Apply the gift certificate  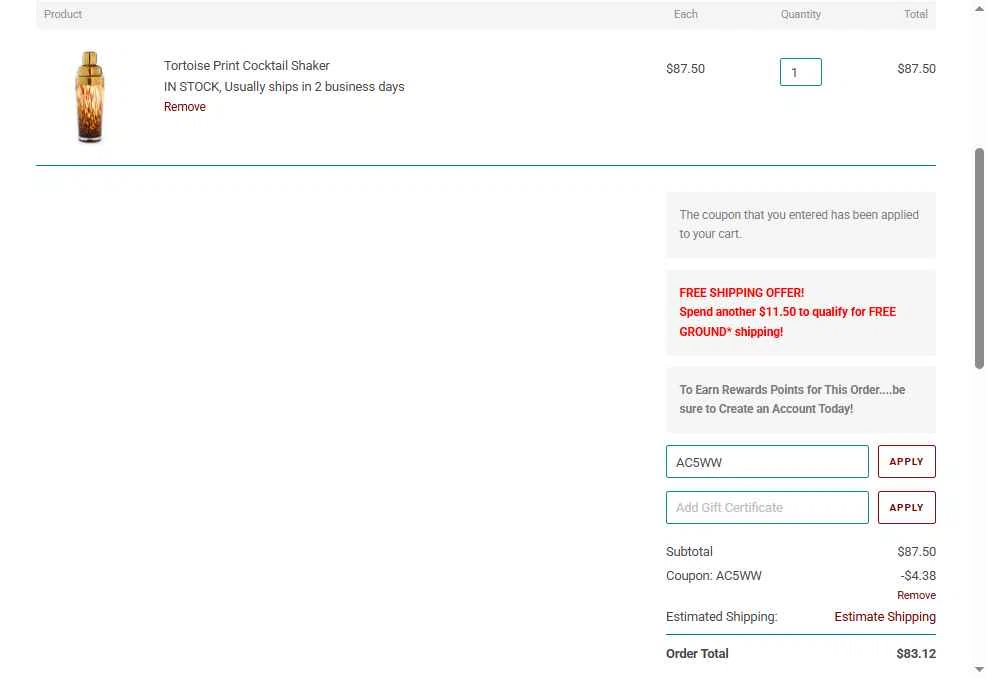tap(906, 508)
